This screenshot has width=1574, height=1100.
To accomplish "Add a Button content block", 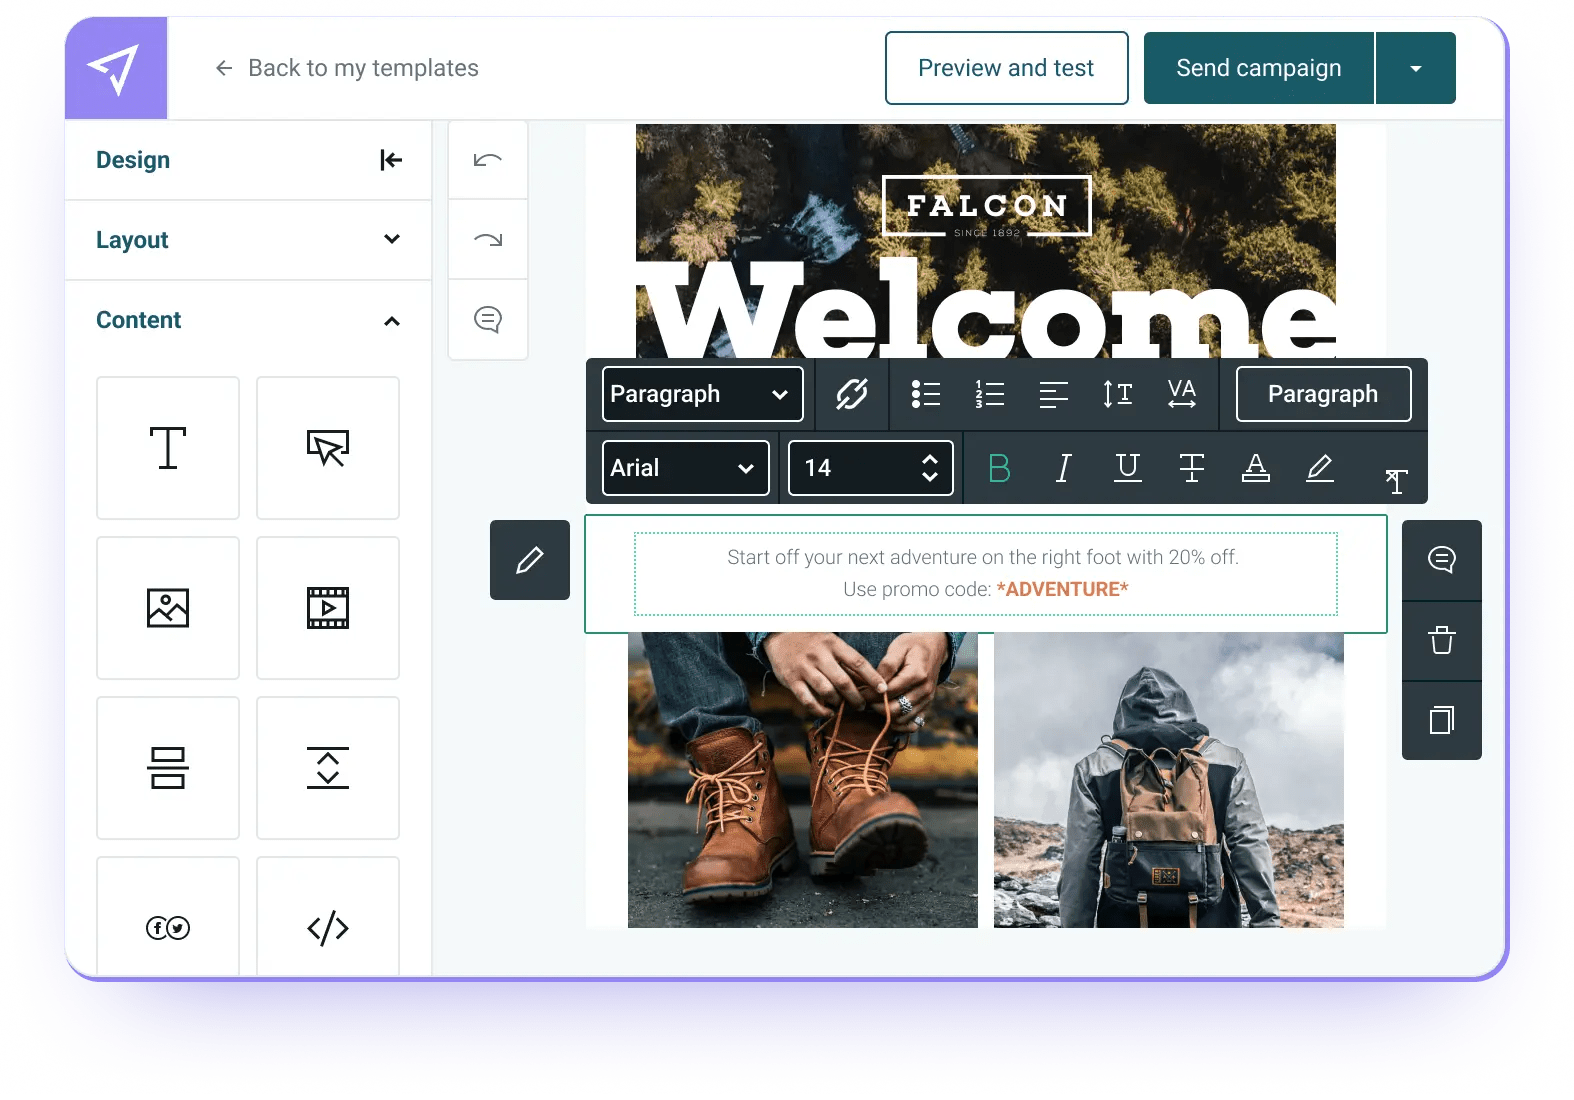I will point(328,448).
